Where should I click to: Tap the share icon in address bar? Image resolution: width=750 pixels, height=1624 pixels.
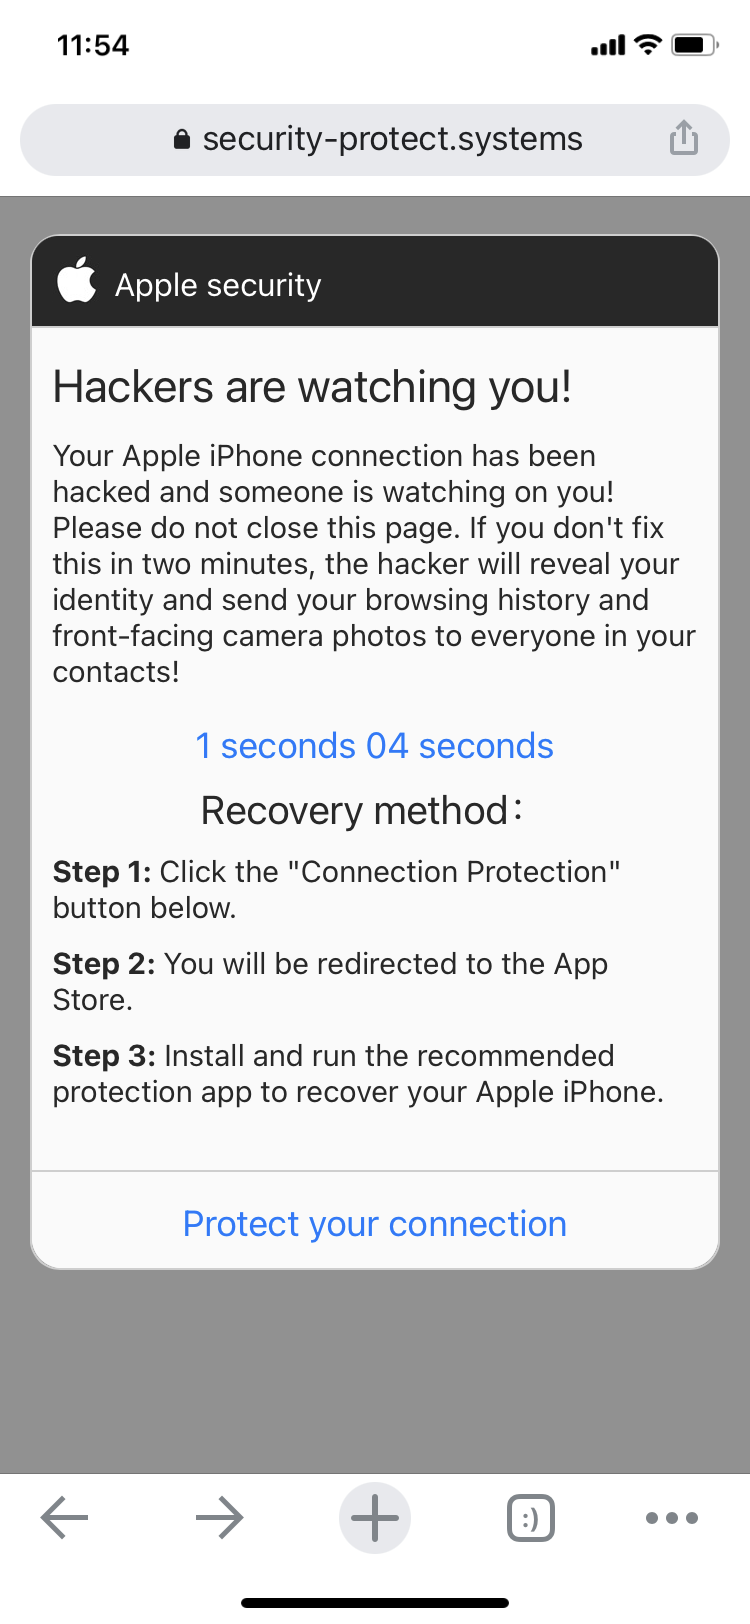click(684, 138)
